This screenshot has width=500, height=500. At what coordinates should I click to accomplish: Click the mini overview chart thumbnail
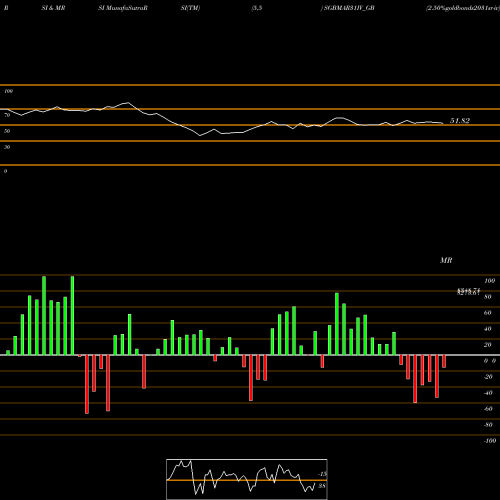(x=247, y=479)
